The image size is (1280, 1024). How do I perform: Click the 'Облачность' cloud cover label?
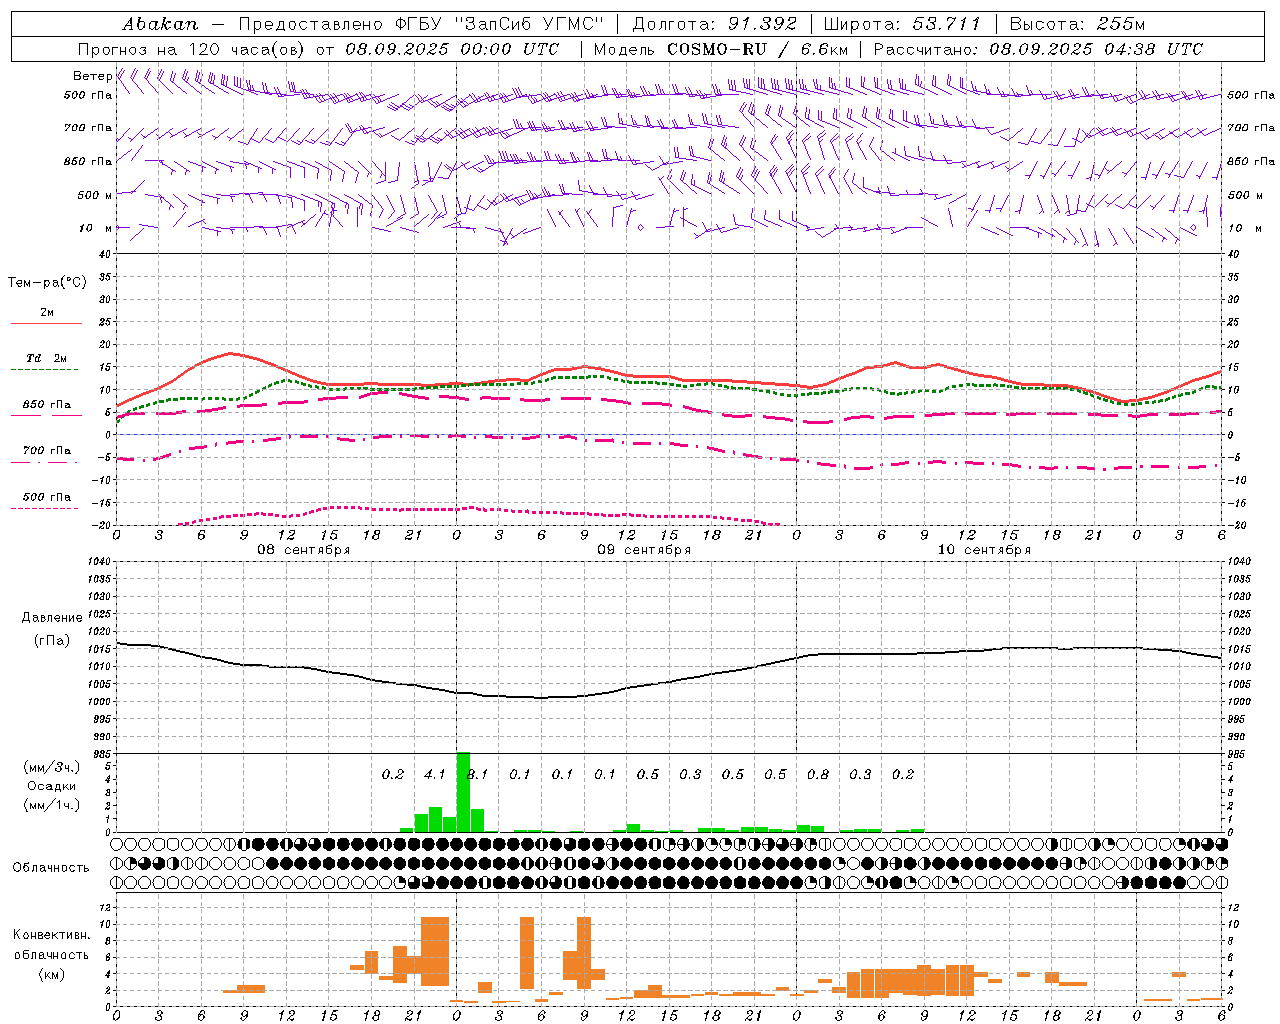(x=51, y=868)
